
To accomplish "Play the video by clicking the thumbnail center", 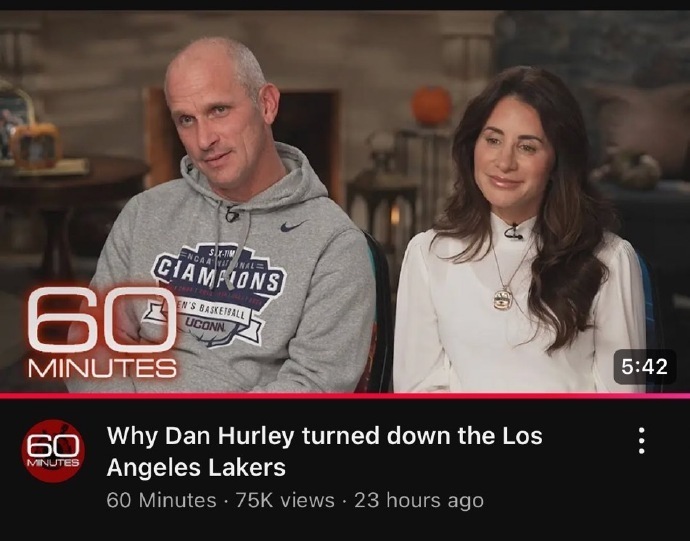I will coord(345,202).
